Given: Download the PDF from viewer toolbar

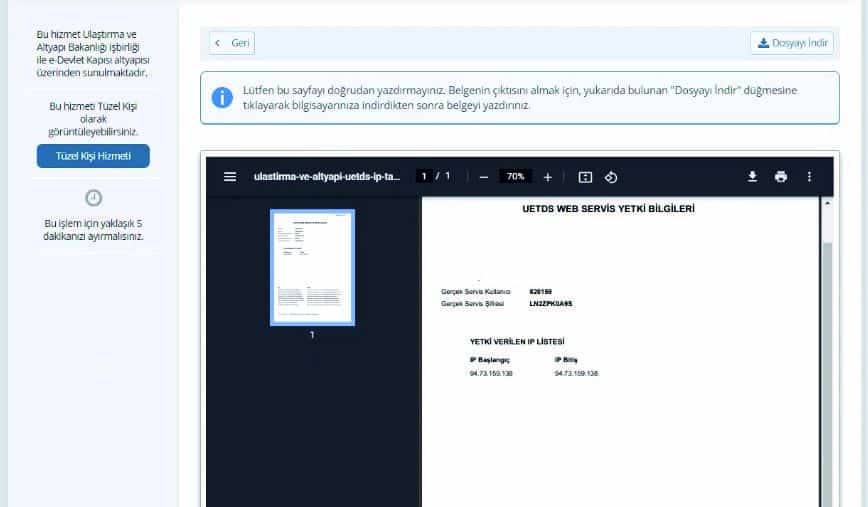Looking at the screenshot, I should [752, 177].
